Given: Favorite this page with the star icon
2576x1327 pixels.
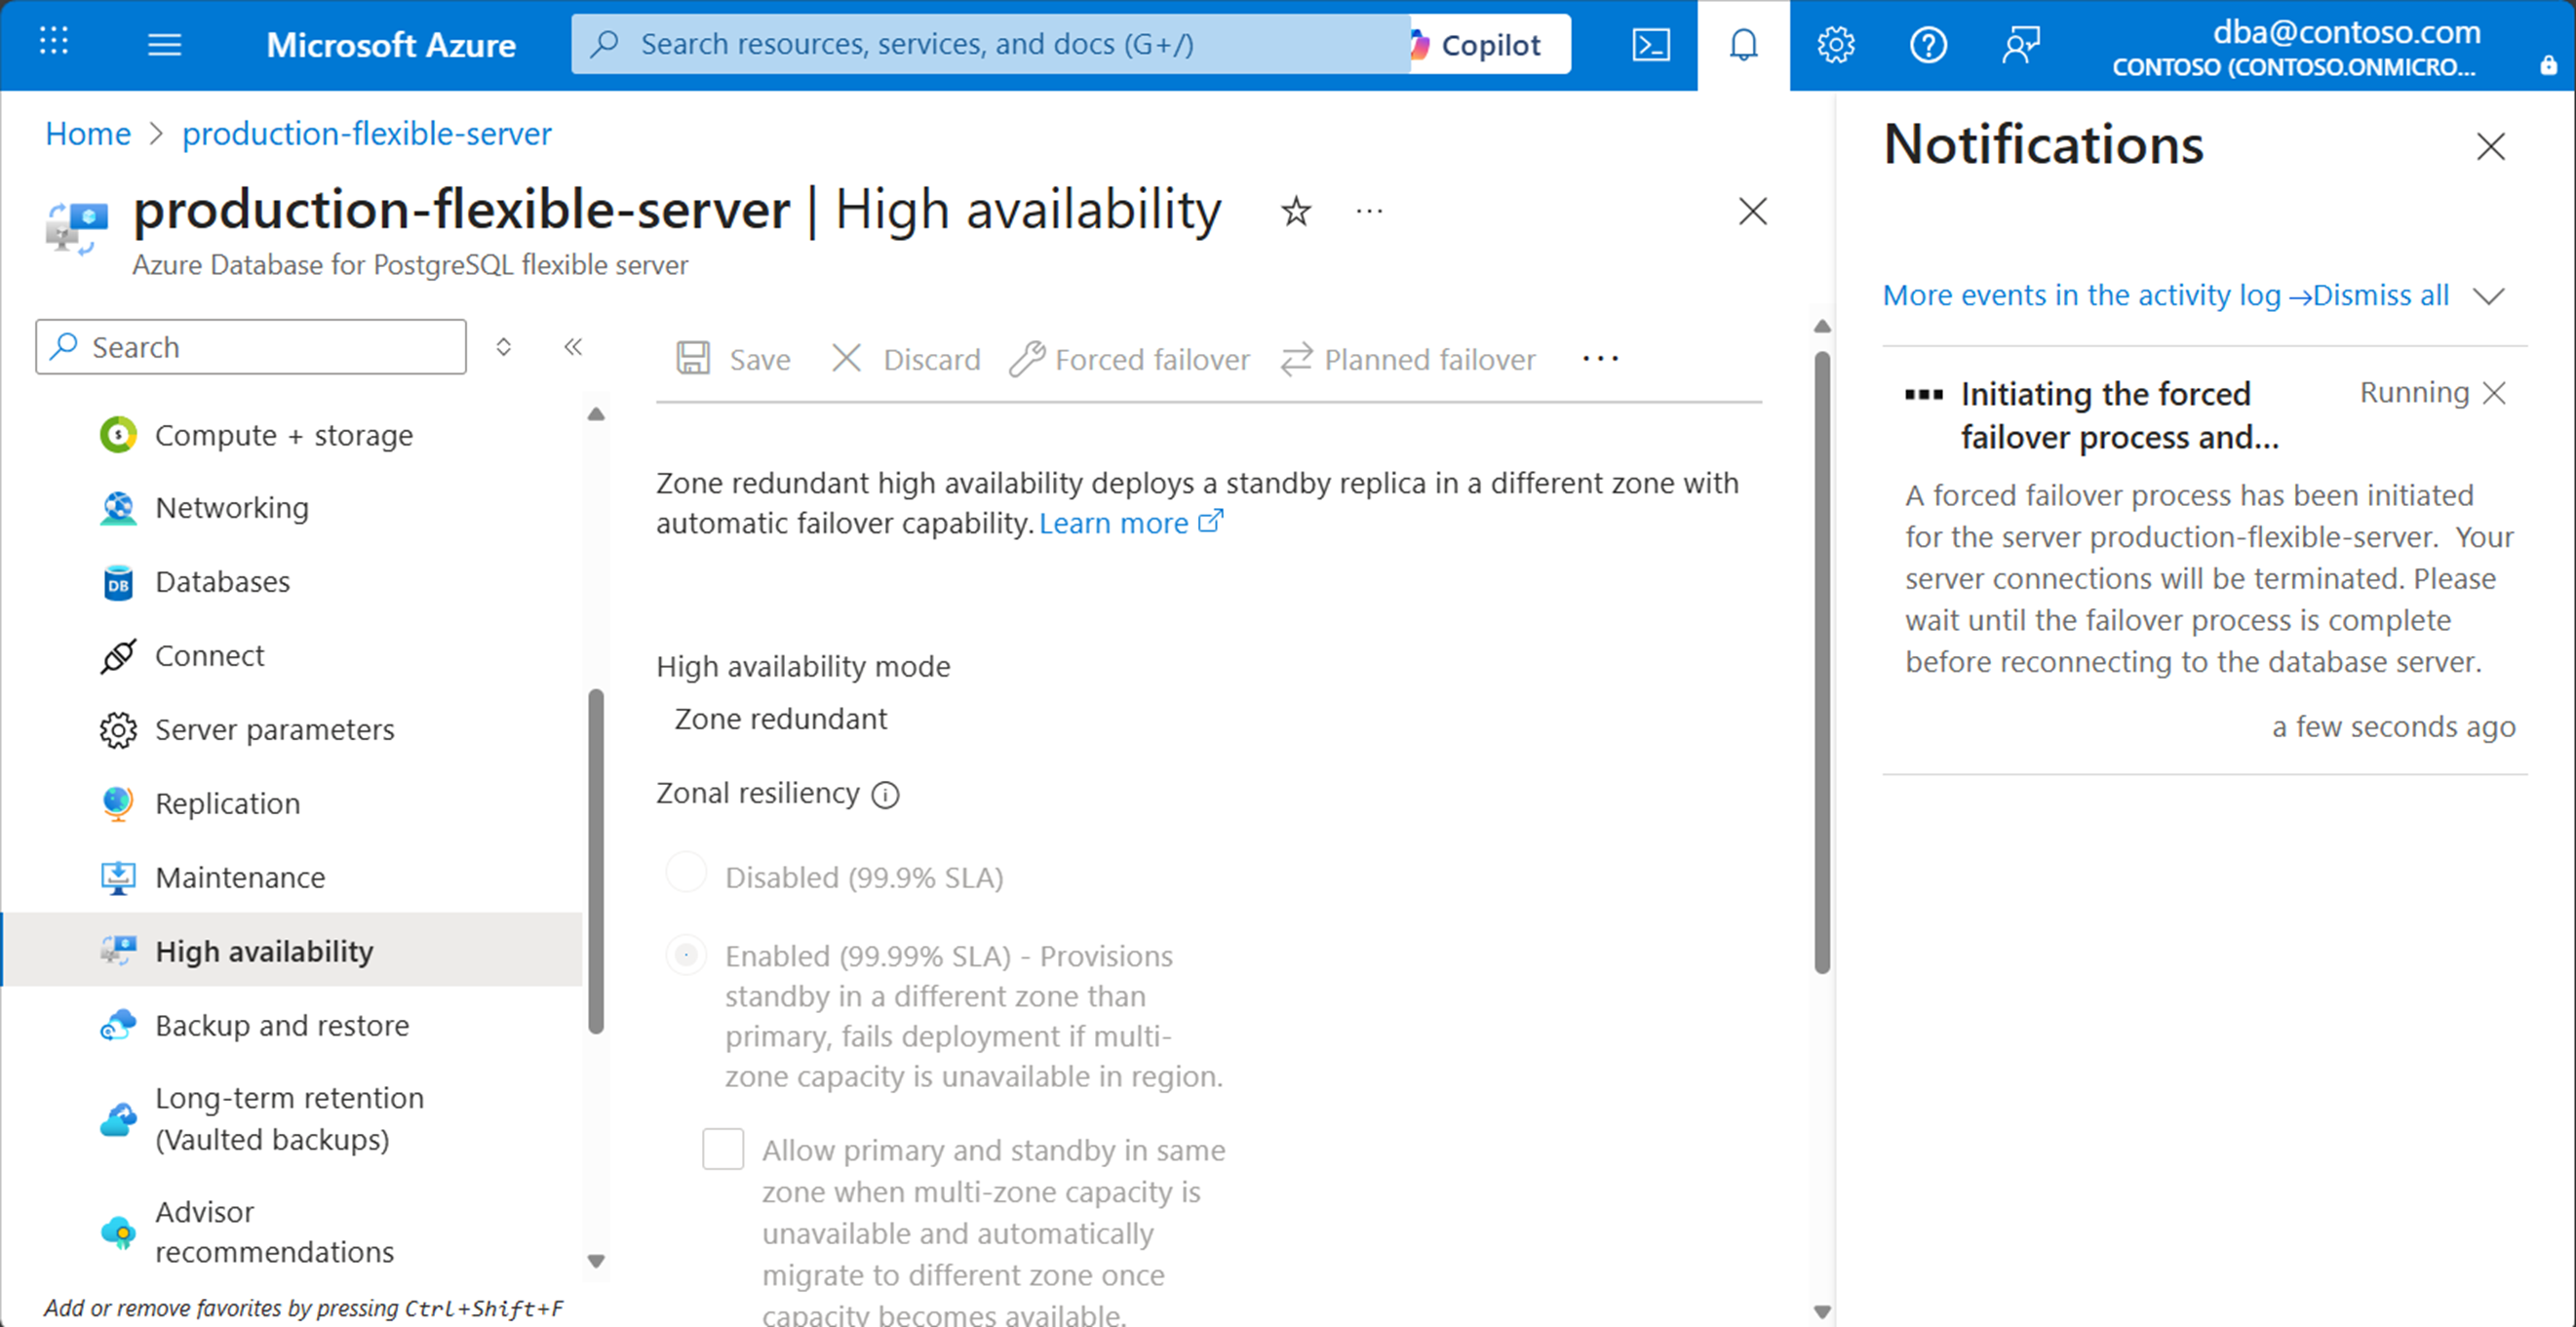Looking at the screenshot, I should [x=1296, y=211].
